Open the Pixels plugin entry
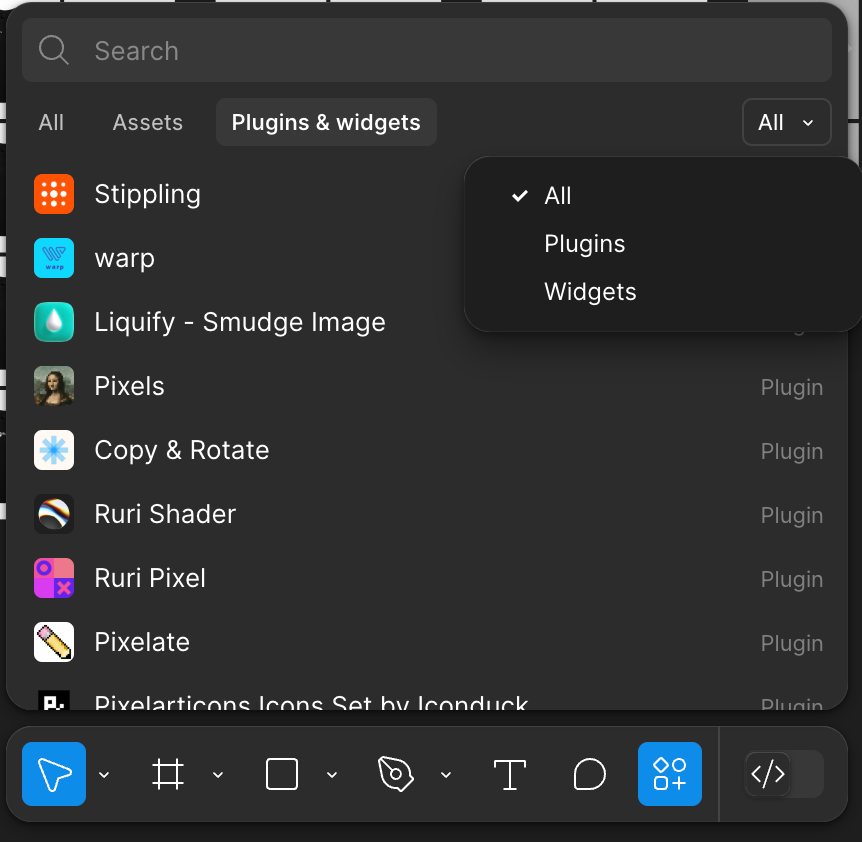The height and width of the screenshot is (842, 862). point(427,386)
